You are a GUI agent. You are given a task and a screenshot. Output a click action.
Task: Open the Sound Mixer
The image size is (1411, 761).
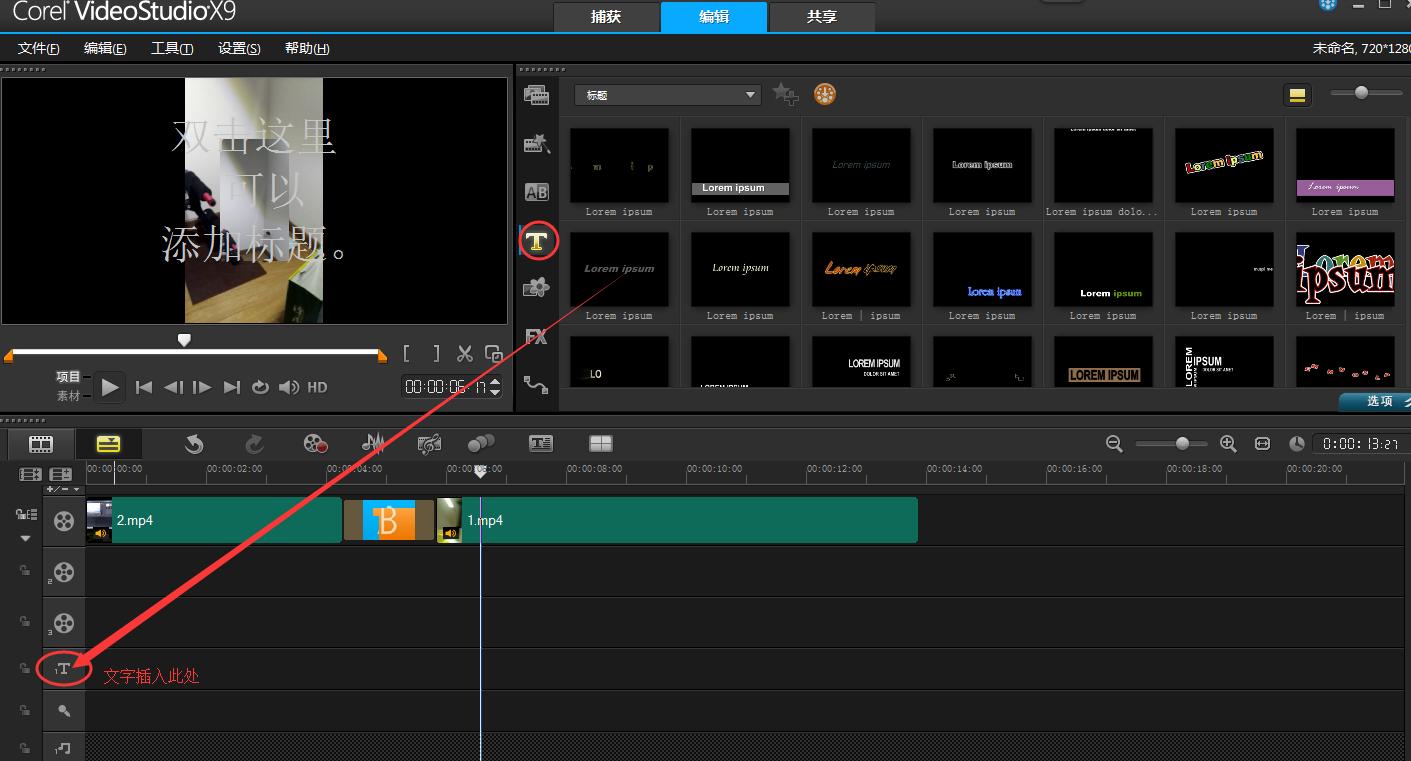click(x=374, y=443)
